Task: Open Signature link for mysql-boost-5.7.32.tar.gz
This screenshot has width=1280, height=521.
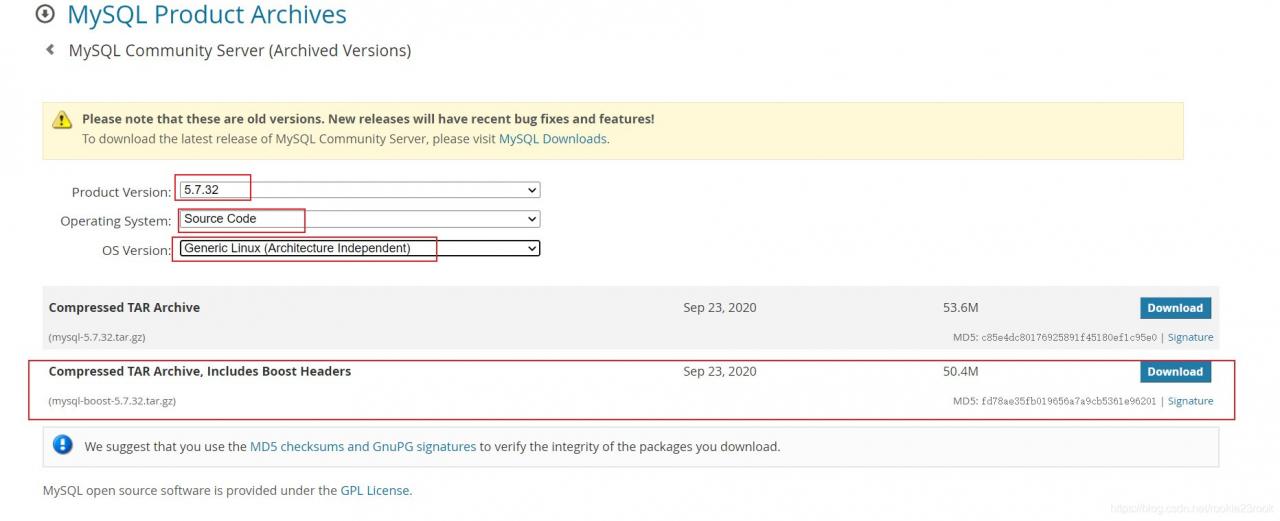Action: tap(1190, 401)
